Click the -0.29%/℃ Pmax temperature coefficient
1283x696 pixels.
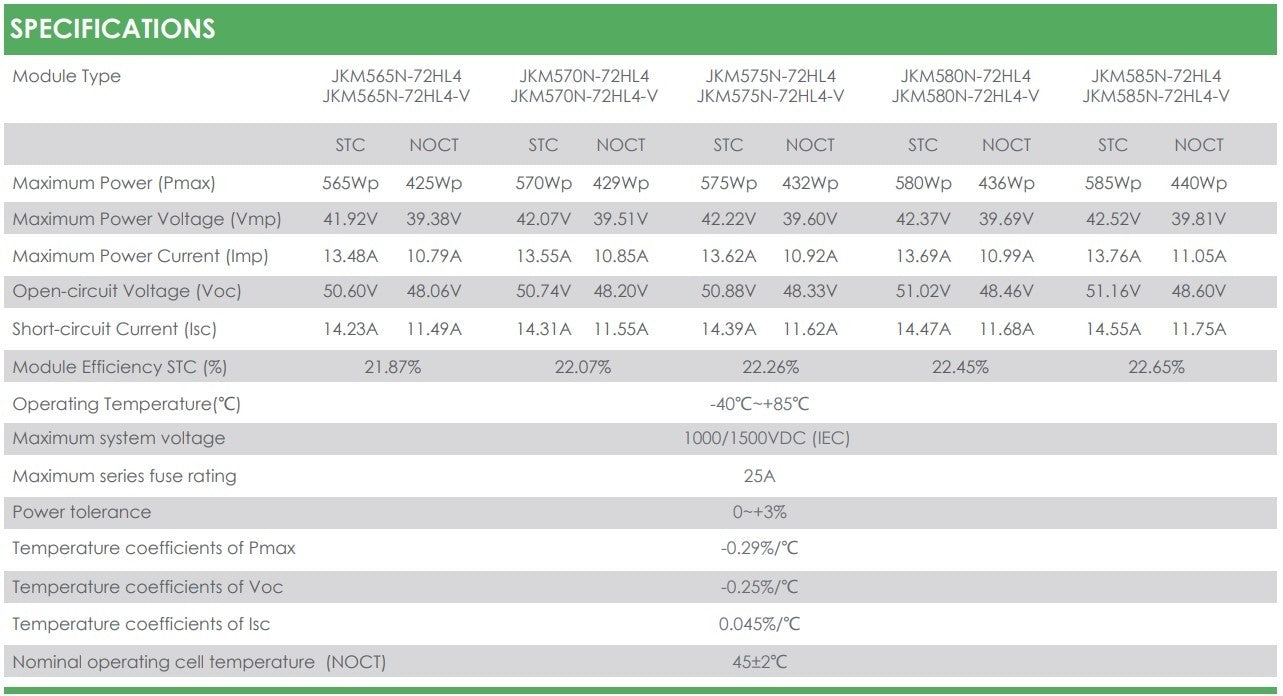(x=759, y=548)
